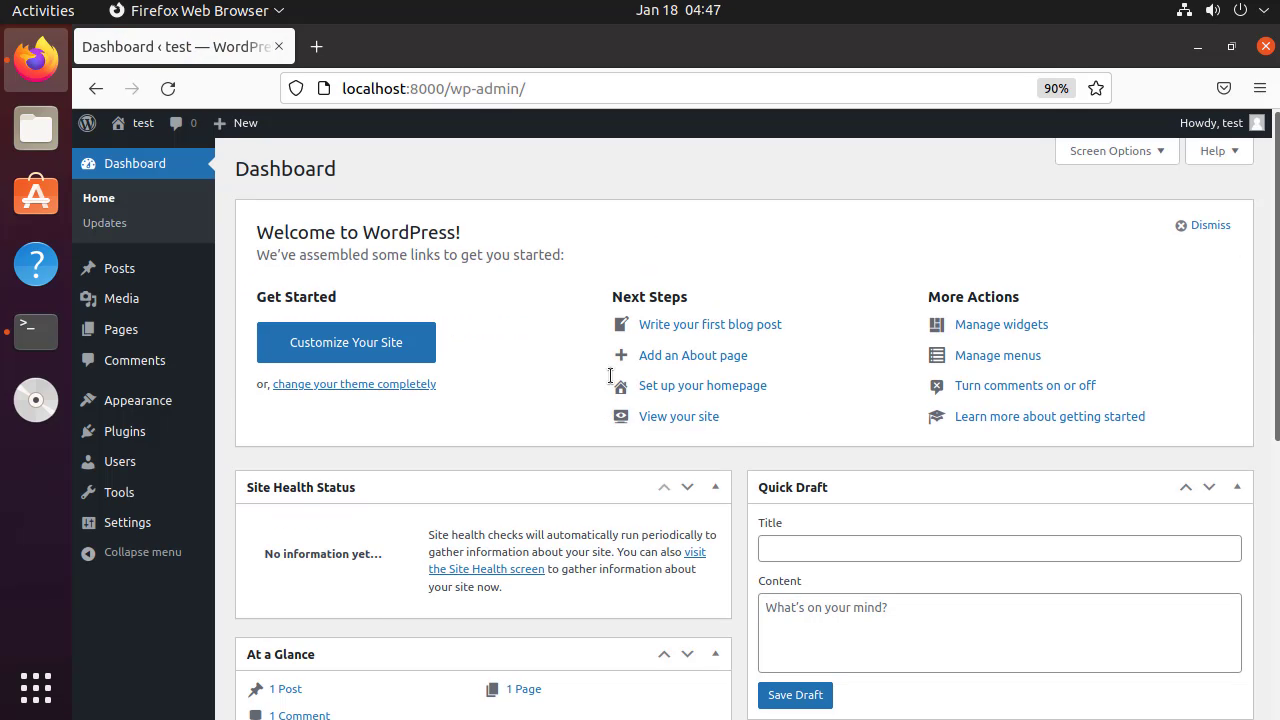The width and height of the screenshot is (1280, 720).
Task: Click Turn comments on or off link
Action: (1025, 385)
